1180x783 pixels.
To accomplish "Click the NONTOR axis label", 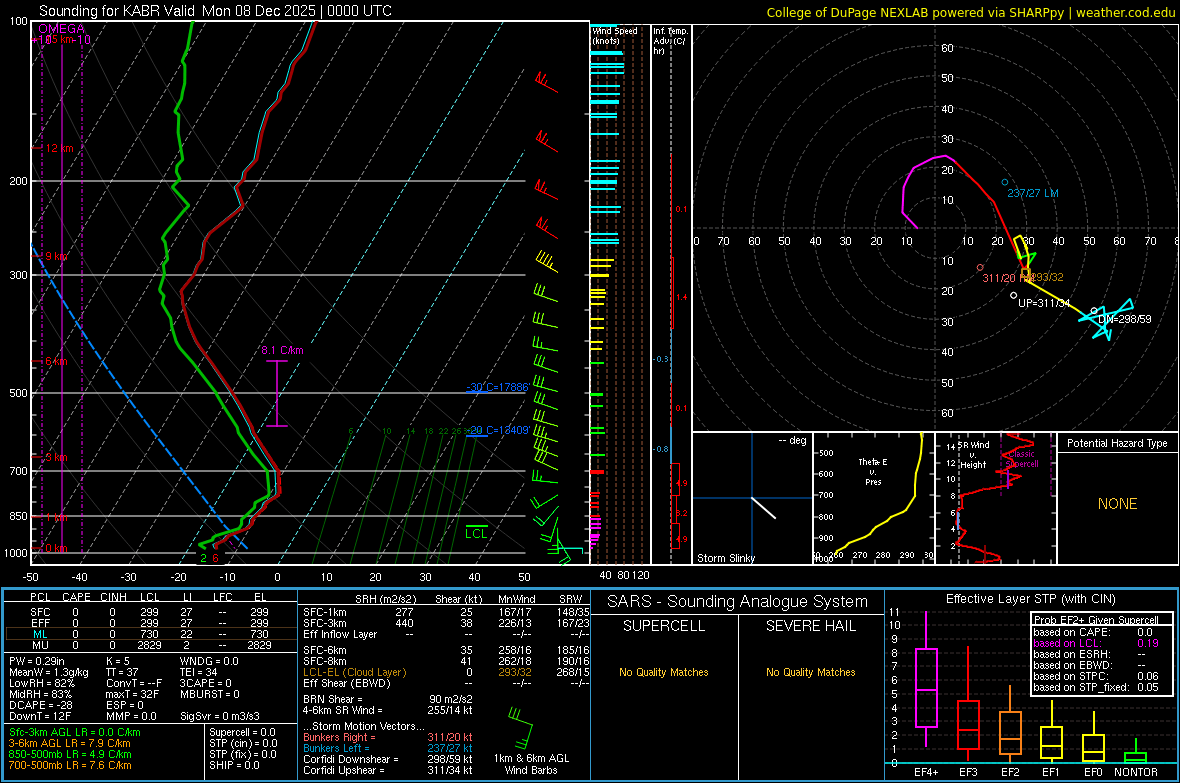I will [1136, 772].
